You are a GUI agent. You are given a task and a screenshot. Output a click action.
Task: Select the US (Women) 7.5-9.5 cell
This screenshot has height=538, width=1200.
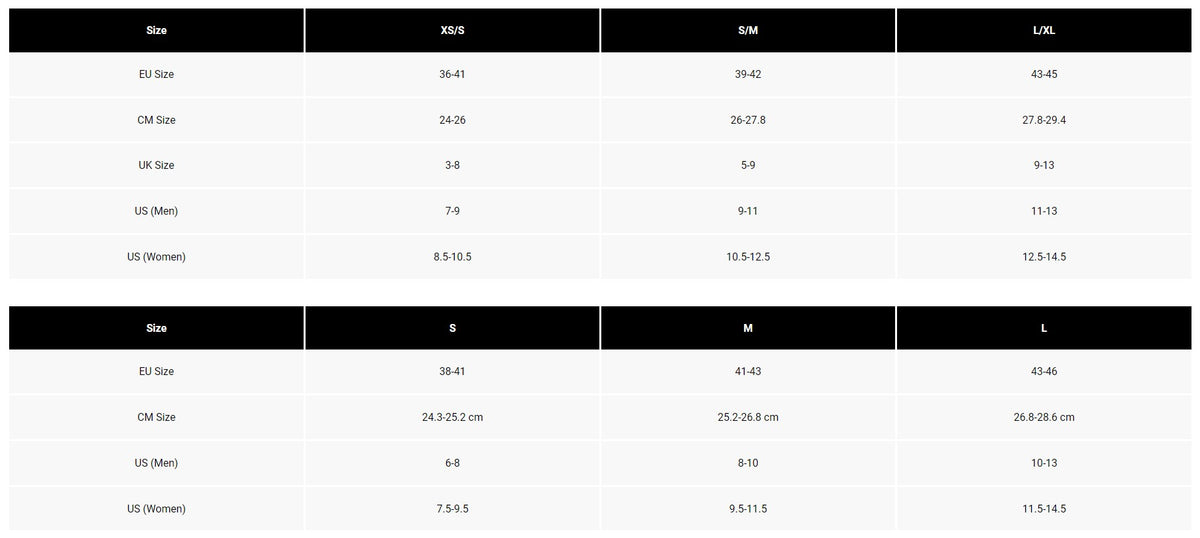point(452,509)
